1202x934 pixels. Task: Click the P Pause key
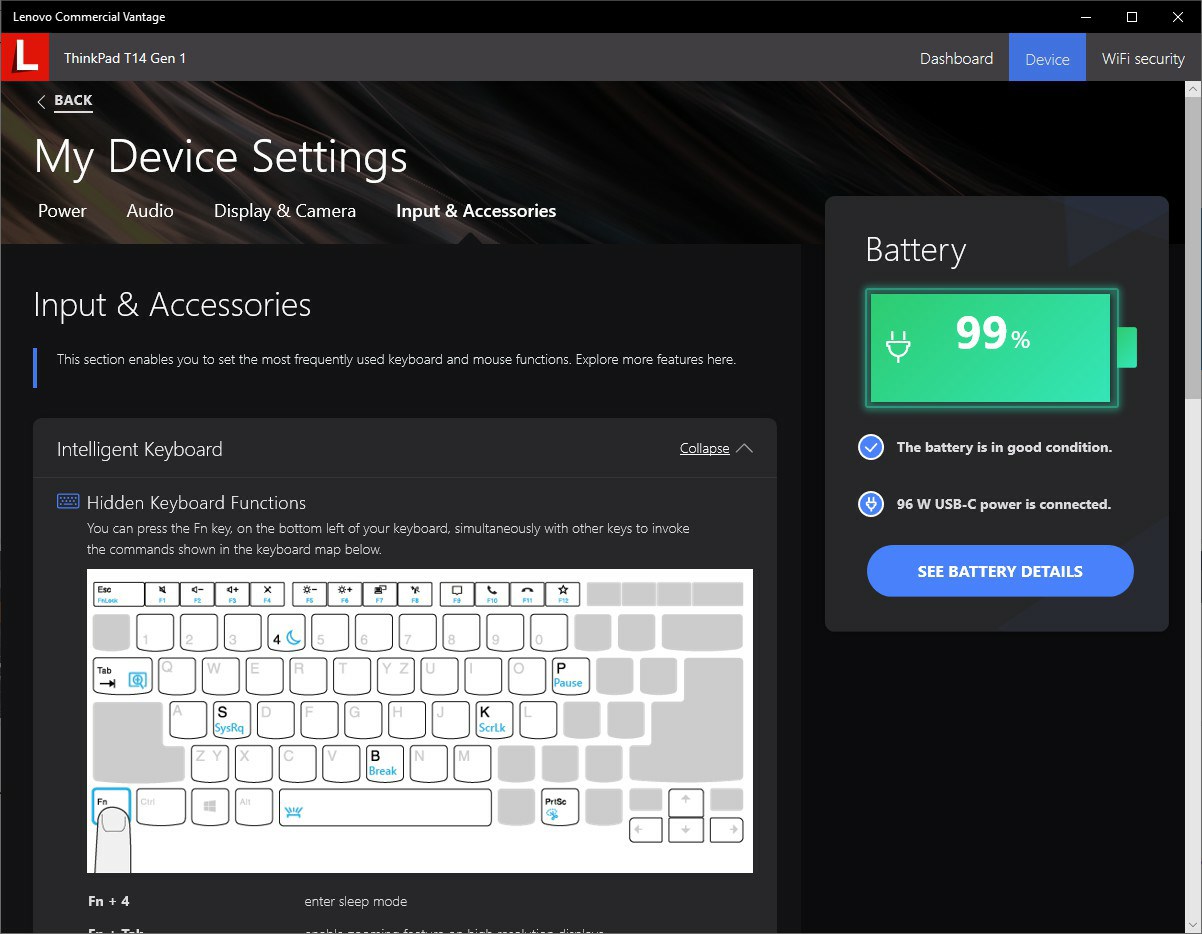[x=568, y=675]
